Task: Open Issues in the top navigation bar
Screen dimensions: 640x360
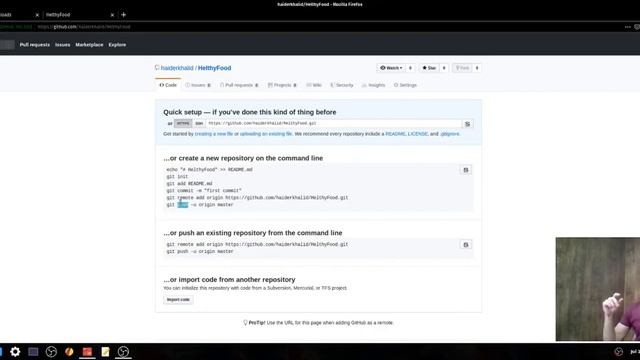Action: pyautogui.click(x=62, y=44)
